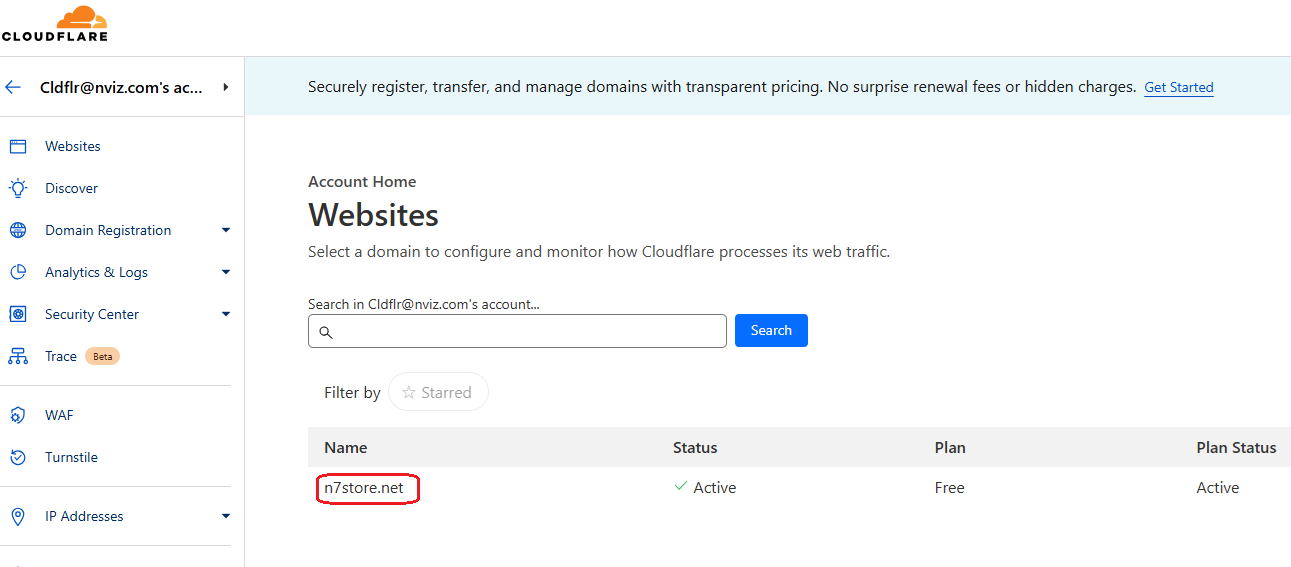
Task: Toggle the Starred filter
Action: [437, 392]
